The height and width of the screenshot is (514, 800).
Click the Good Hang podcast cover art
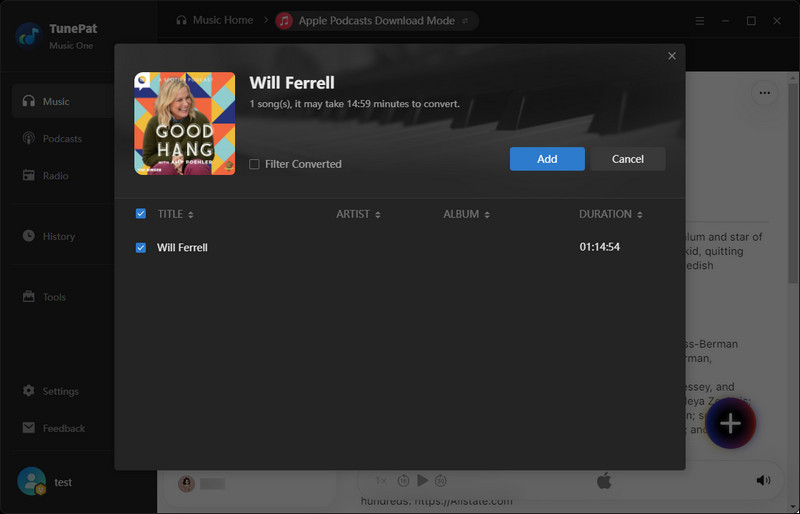point(185,123)
